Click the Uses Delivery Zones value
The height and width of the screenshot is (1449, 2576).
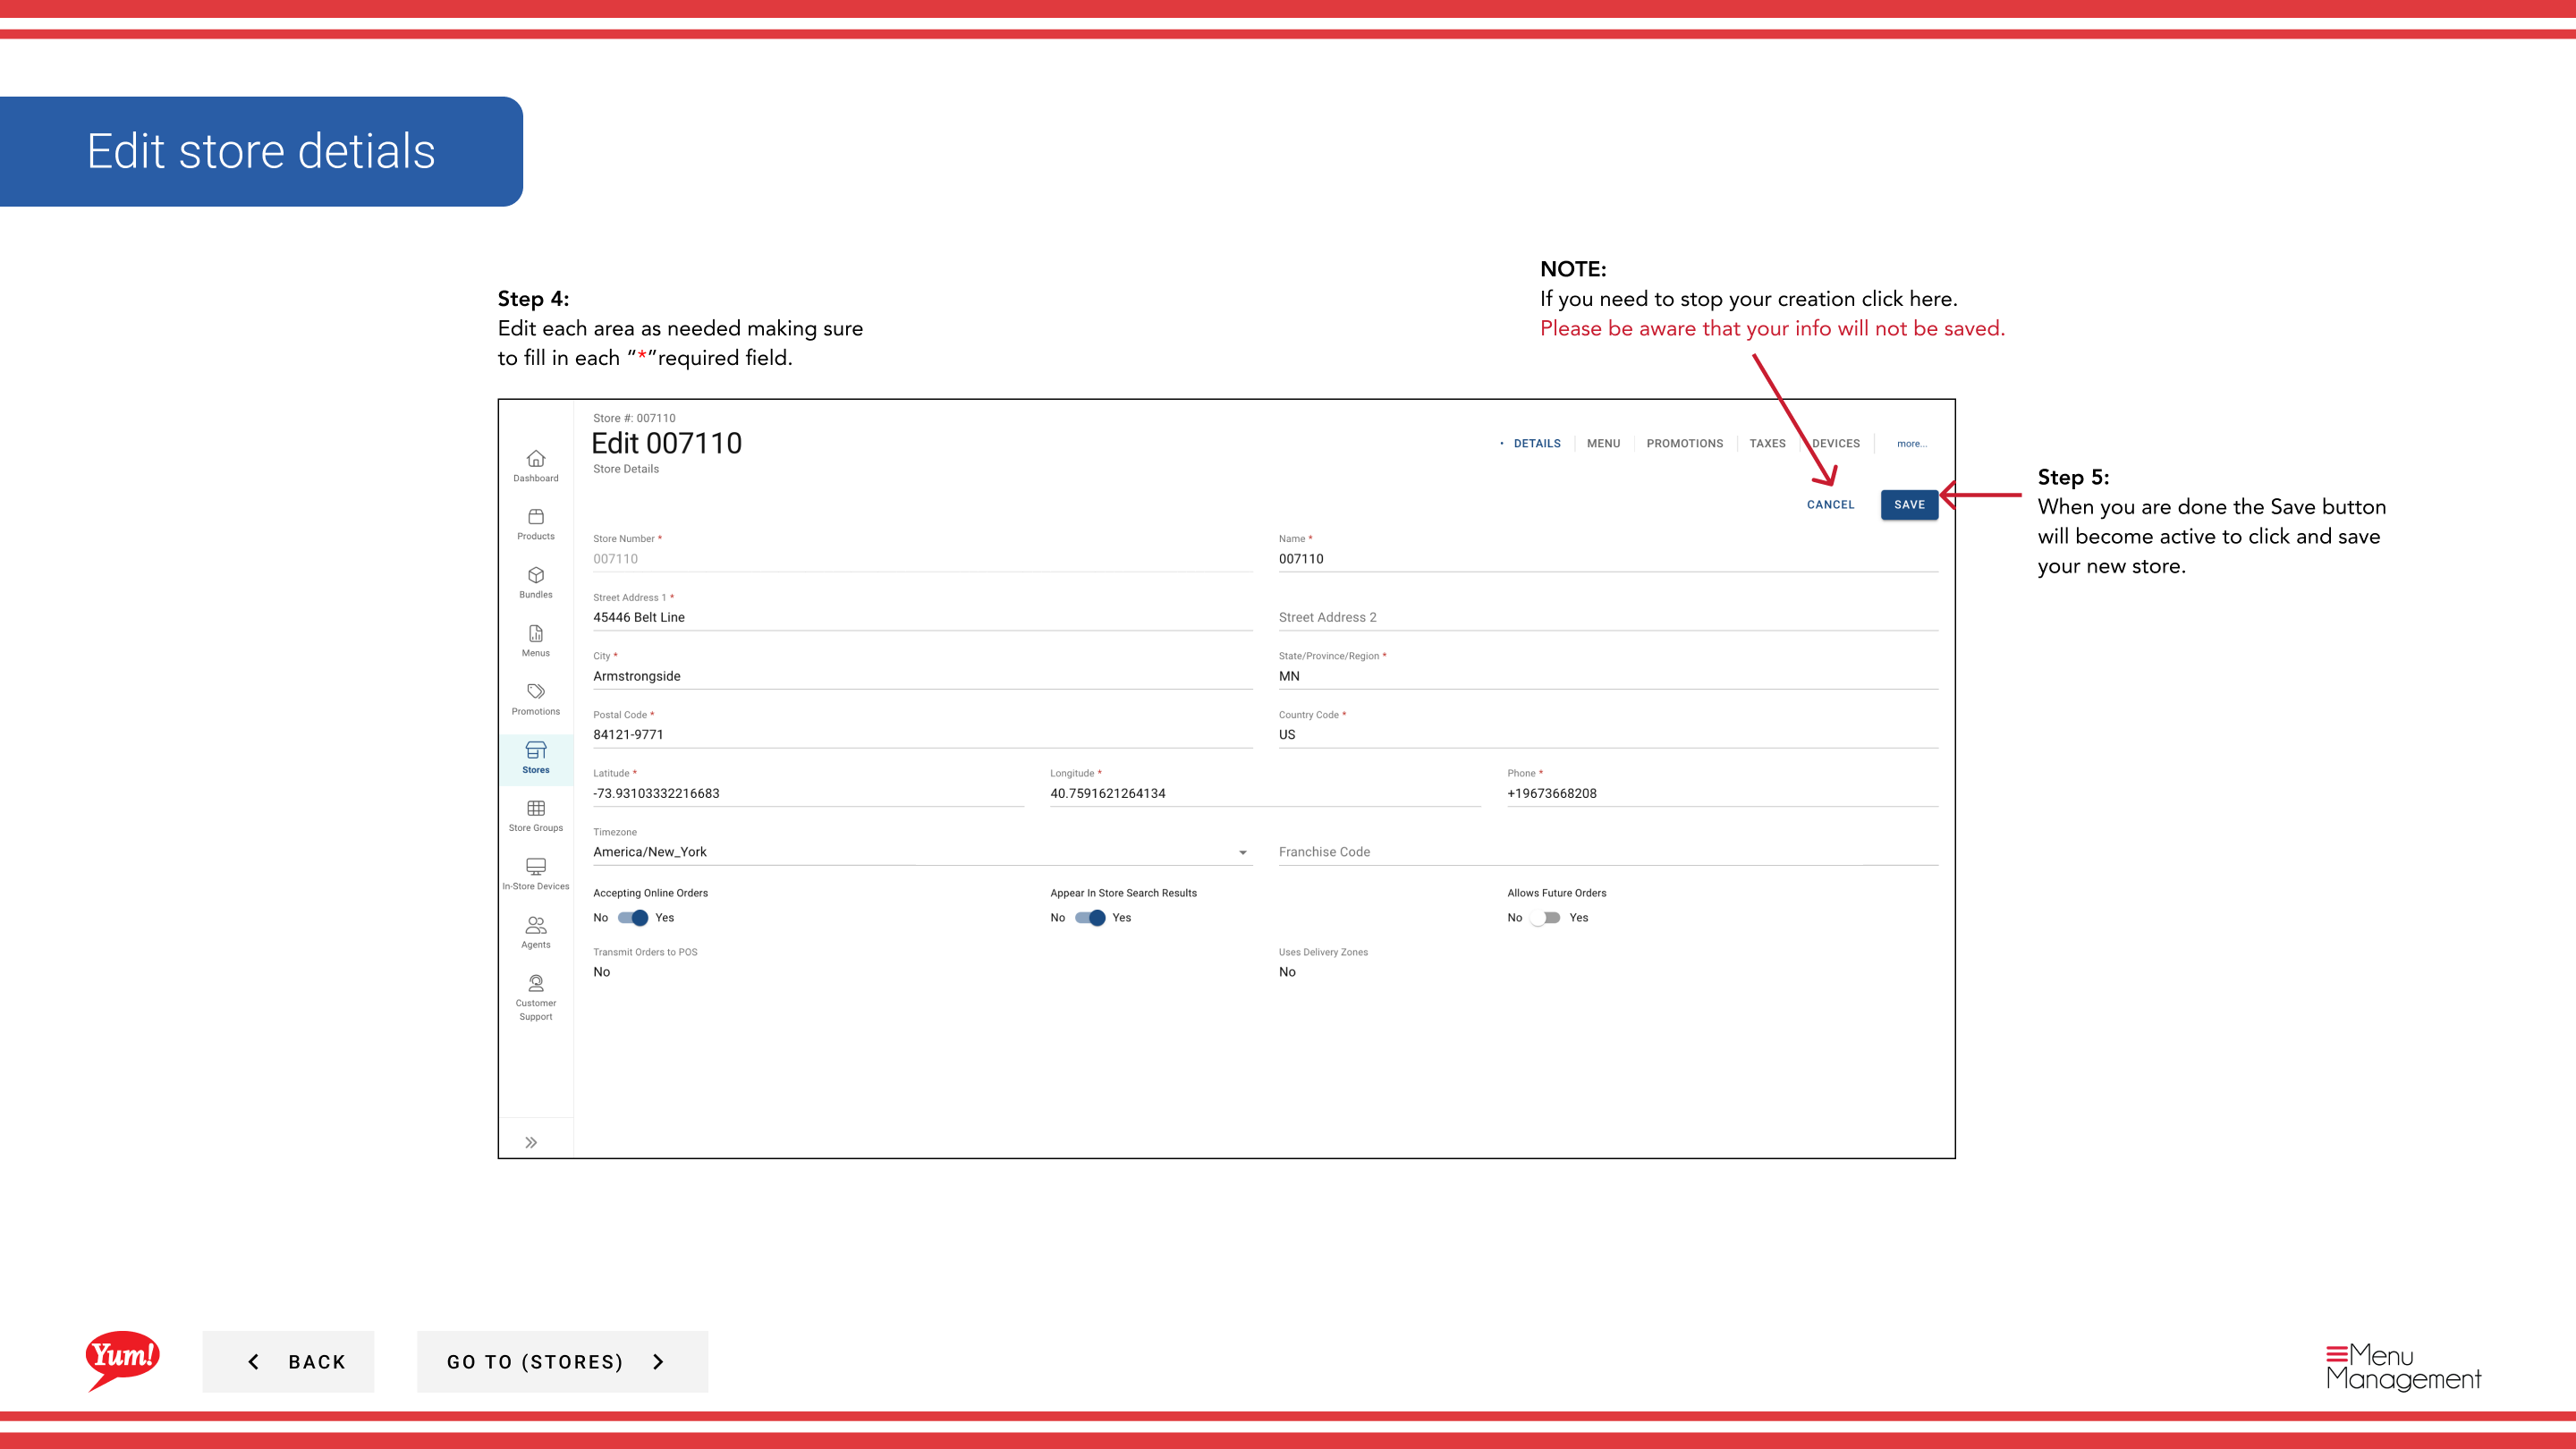[1287, 972]
